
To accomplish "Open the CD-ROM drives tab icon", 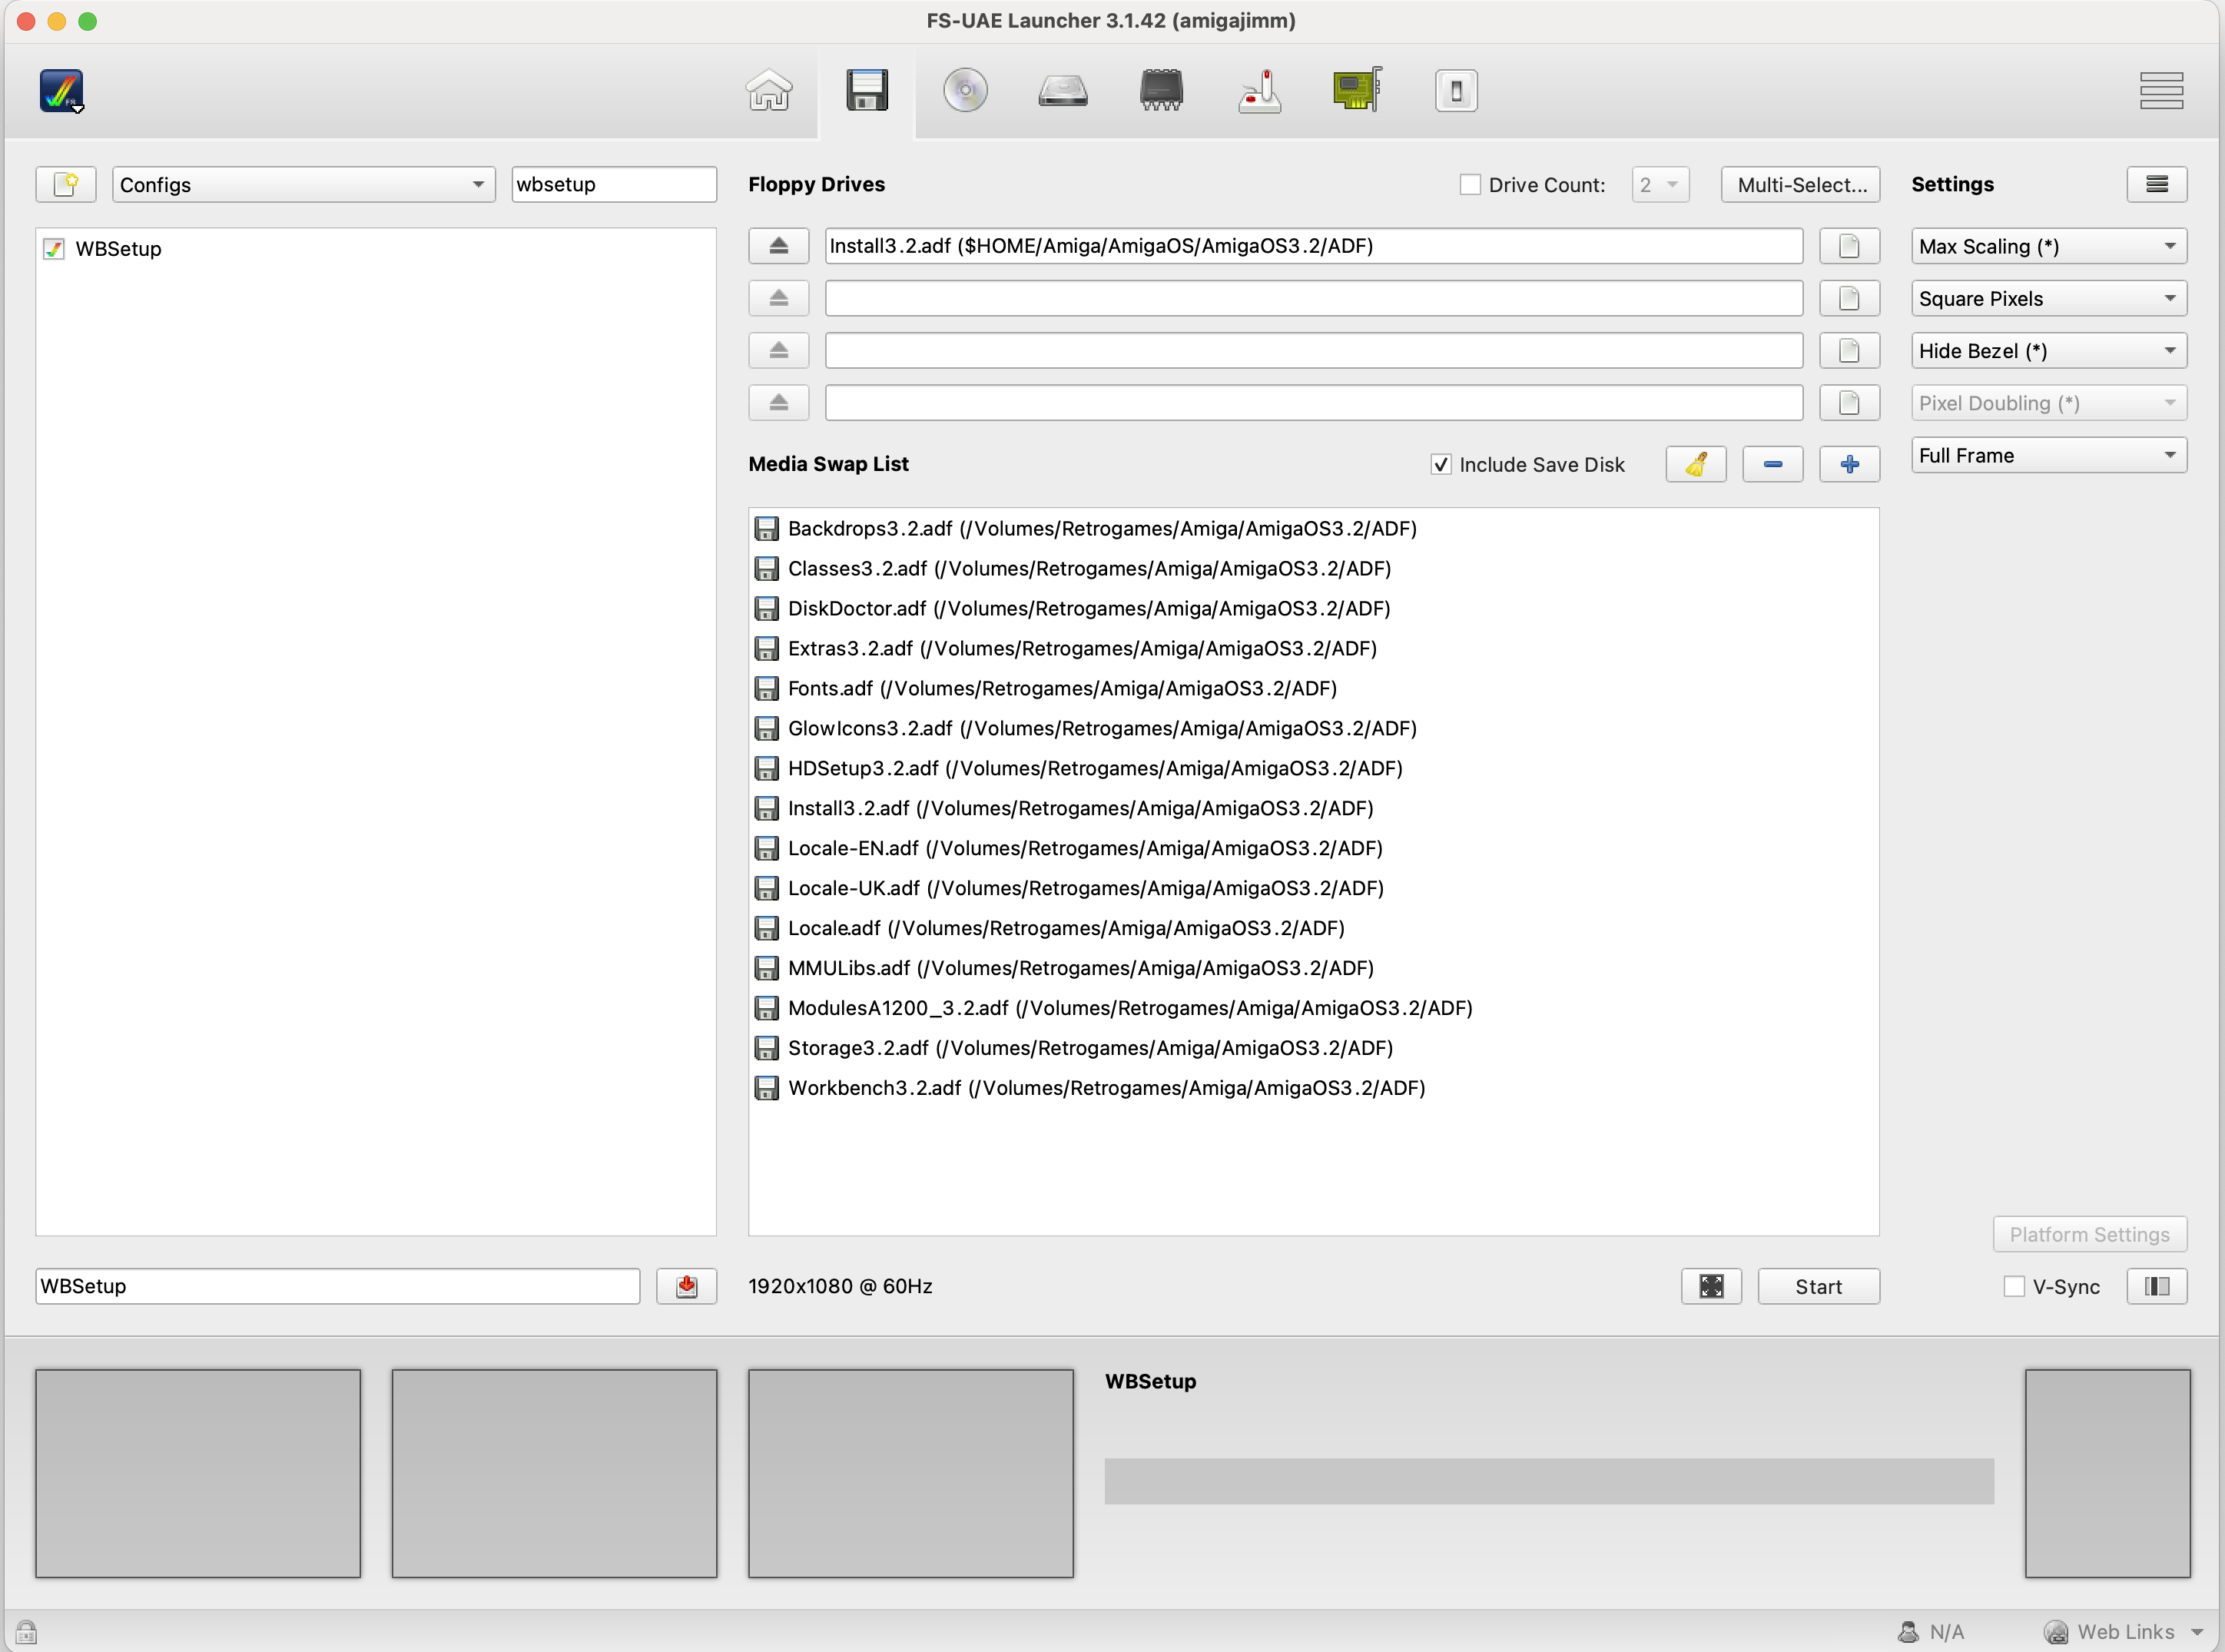I will click(x=965, y=91).
